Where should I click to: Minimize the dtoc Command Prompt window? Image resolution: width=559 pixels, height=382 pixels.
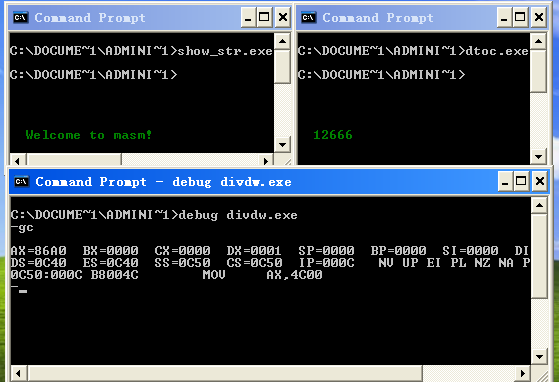pyautogui.click(x=504, y=17)
